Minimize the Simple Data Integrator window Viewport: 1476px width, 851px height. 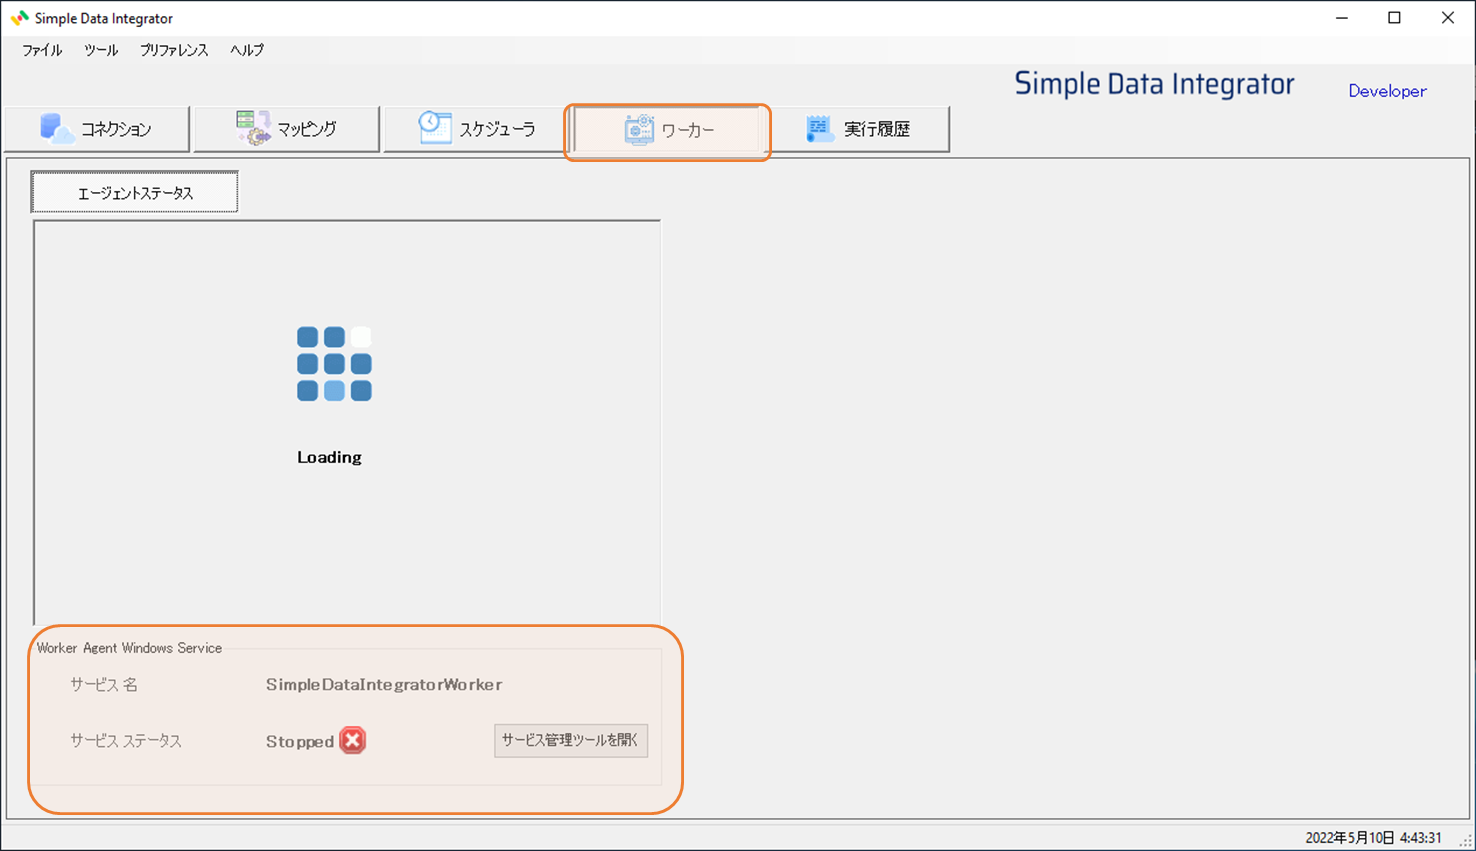click(1342, 18)
